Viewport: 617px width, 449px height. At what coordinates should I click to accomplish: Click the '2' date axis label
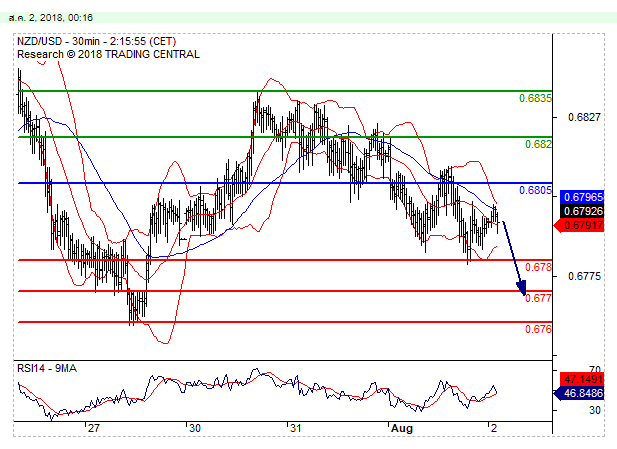[x=493, y=428]
